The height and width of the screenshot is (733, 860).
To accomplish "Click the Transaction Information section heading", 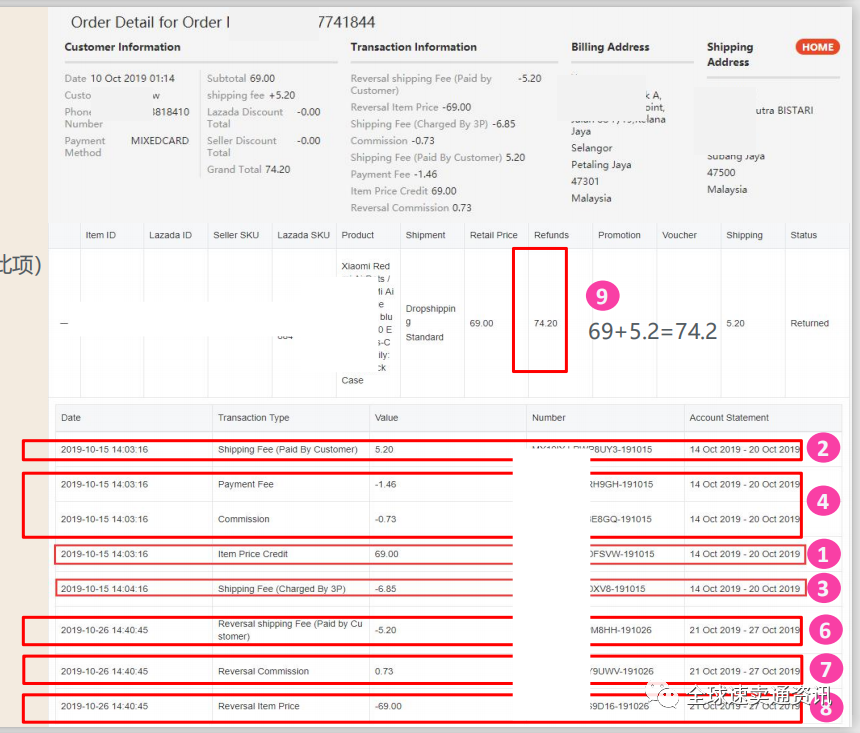I will pyautogui.click(x=413, y=47).
